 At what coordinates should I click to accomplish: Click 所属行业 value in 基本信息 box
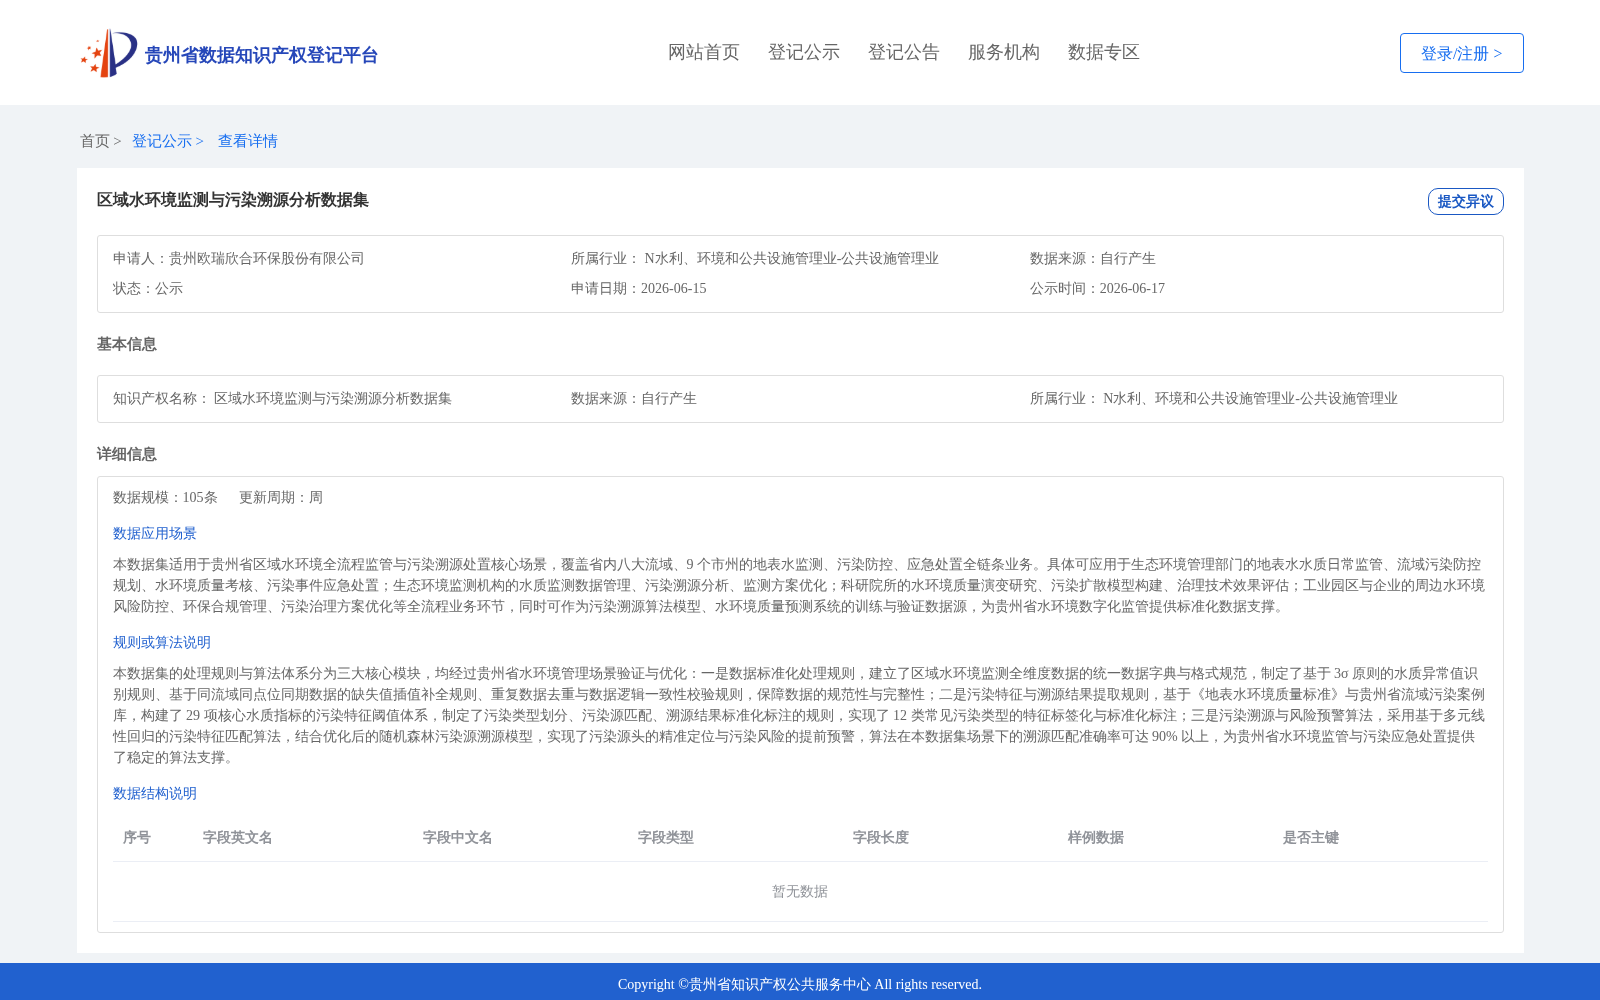pos(1250,398)
